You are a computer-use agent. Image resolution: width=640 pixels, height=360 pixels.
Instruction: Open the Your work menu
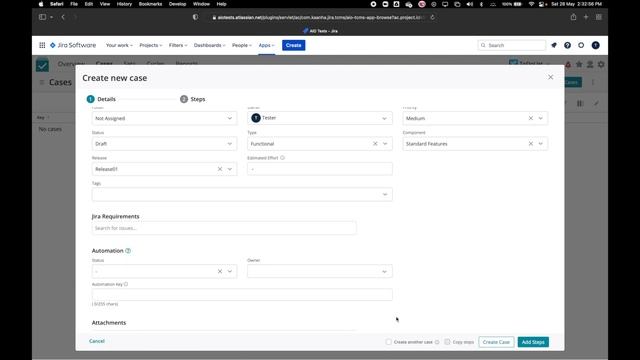(119, 45)
